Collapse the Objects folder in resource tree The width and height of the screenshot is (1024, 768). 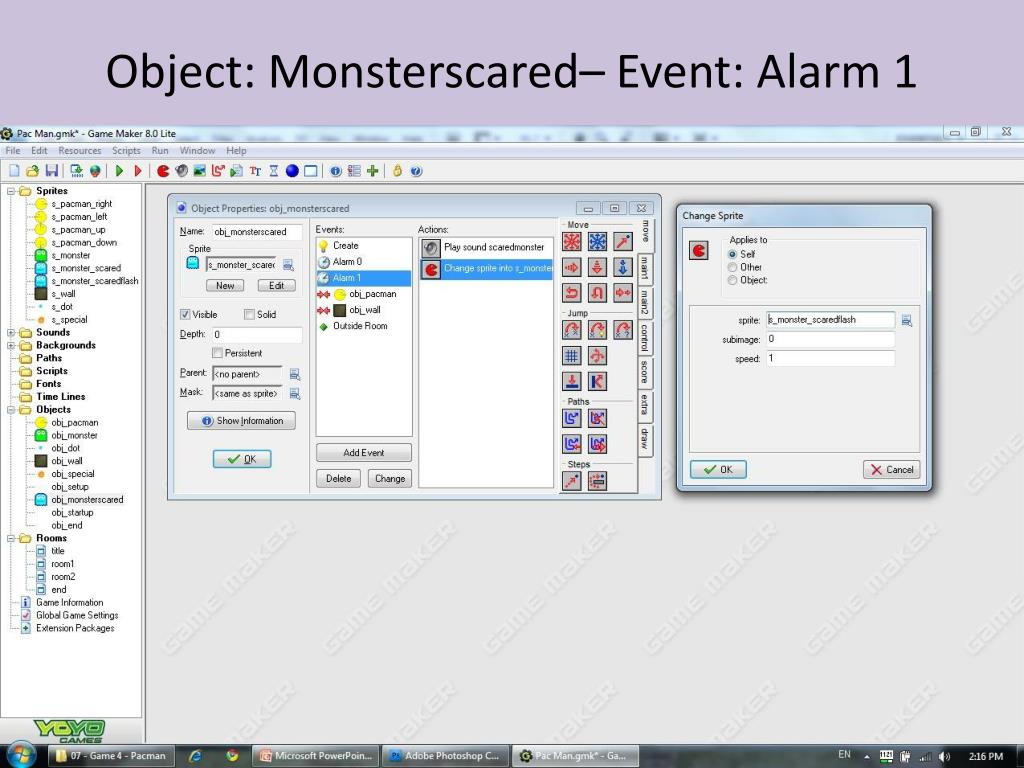[11, 410]
